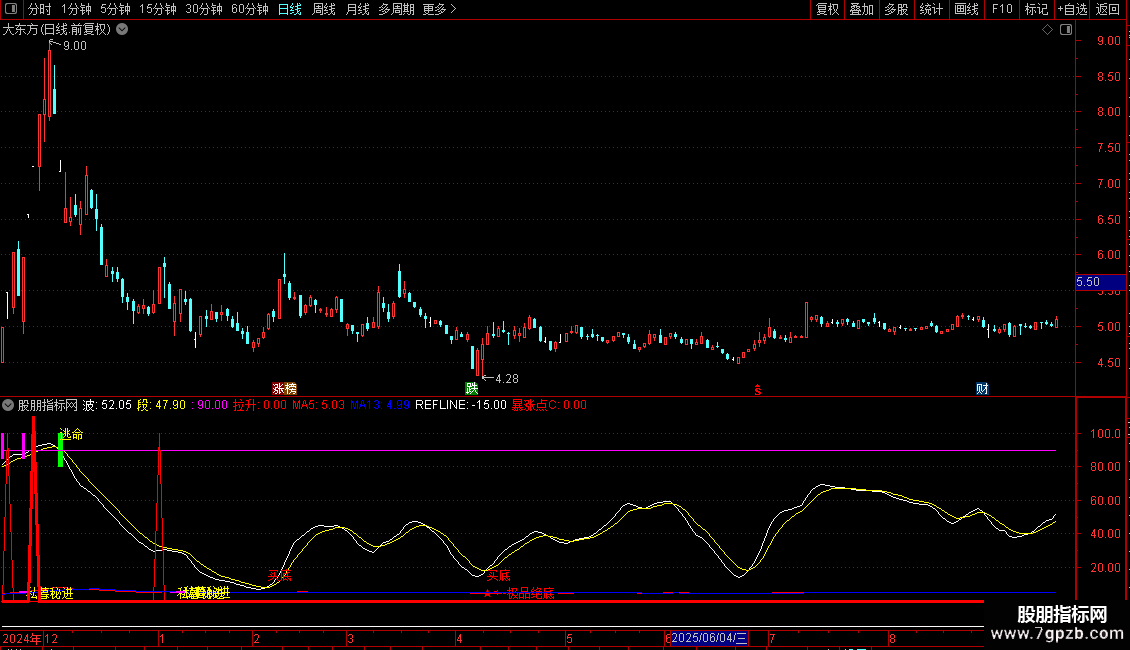Click the 波: 52.05 indicator value
This screenshot has height=650, width=1130.
(x=107, y=405)
